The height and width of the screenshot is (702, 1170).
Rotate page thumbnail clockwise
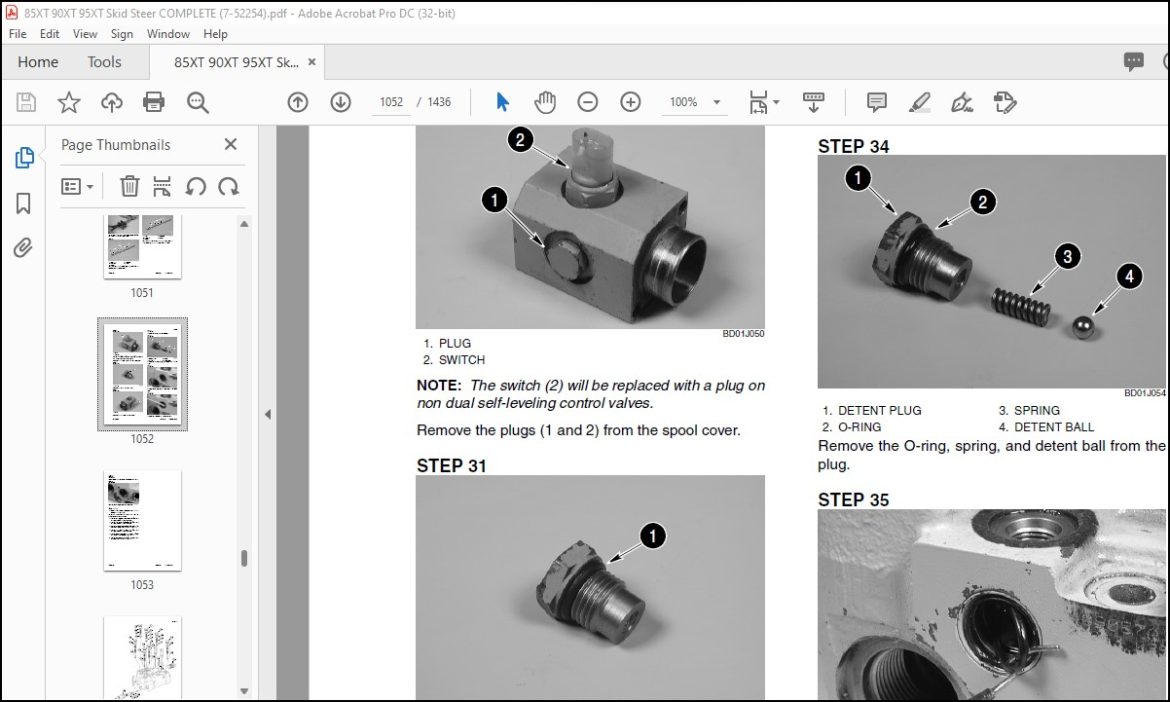coord(228,186)
